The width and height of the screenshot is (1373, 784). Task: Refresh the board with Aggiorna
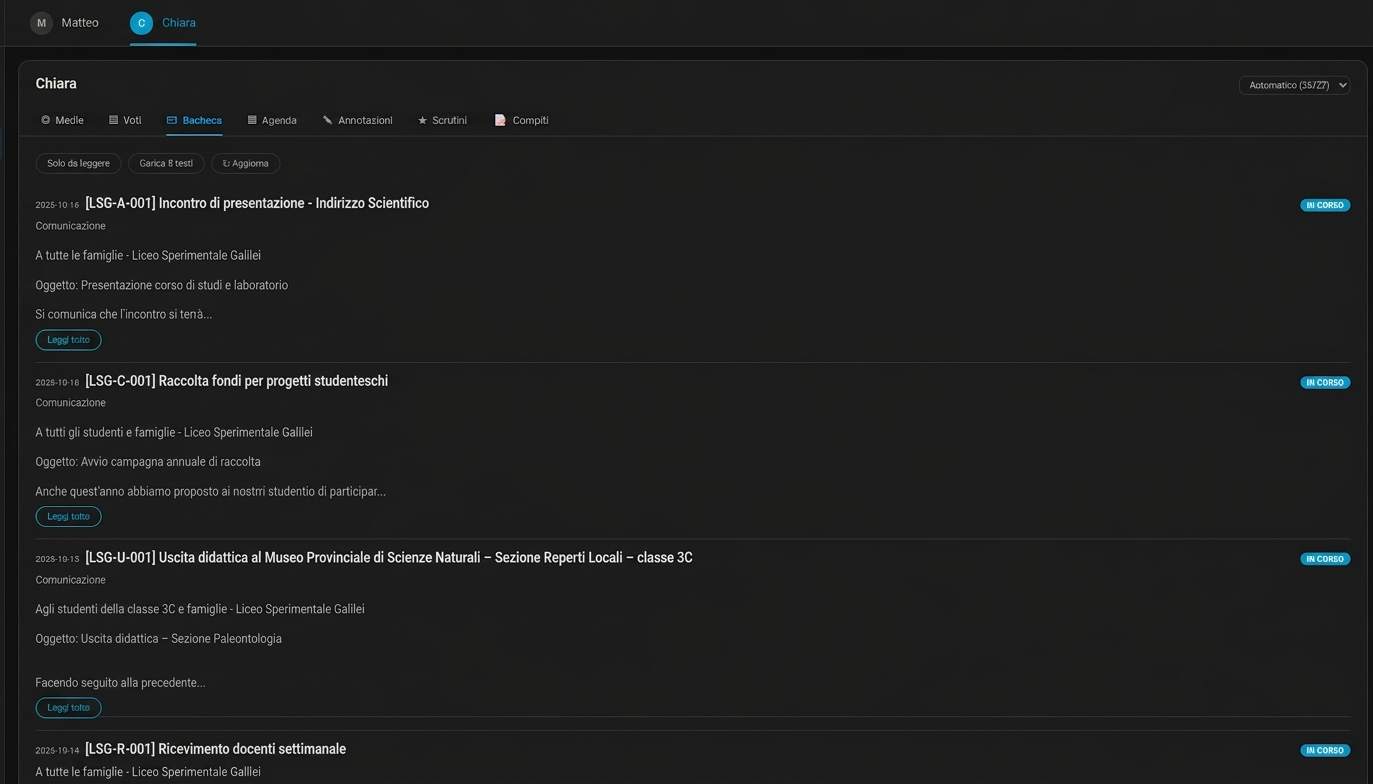point(246,163)
